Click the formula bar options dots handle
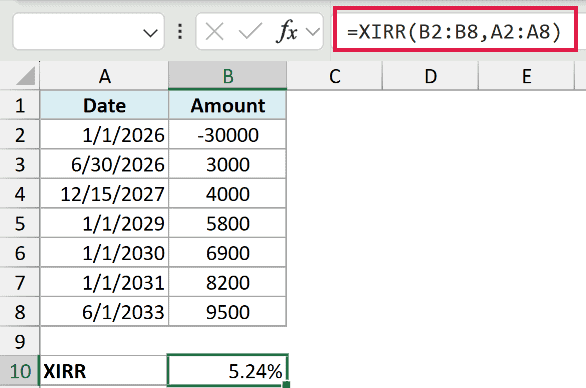Screen dimensions: 586x388 [180, 31]
